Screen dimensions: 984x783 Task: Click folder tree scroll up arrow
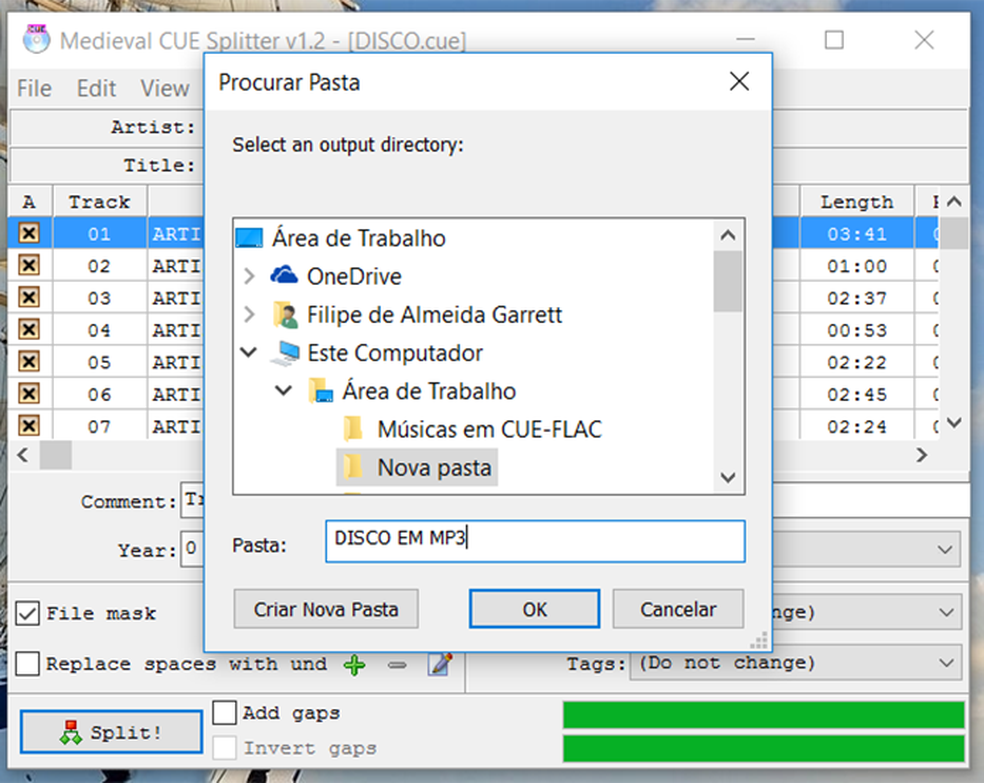click(x=728, y=235)
